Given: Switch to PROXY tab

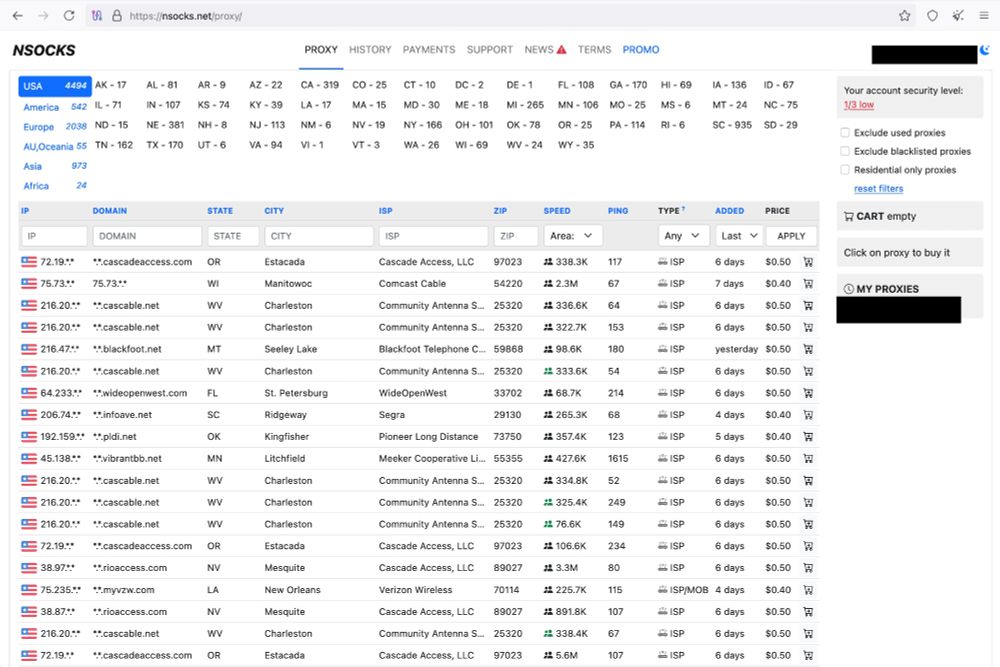Looking at the screenshot, I should pyautogui.click(x=321, y=50).
